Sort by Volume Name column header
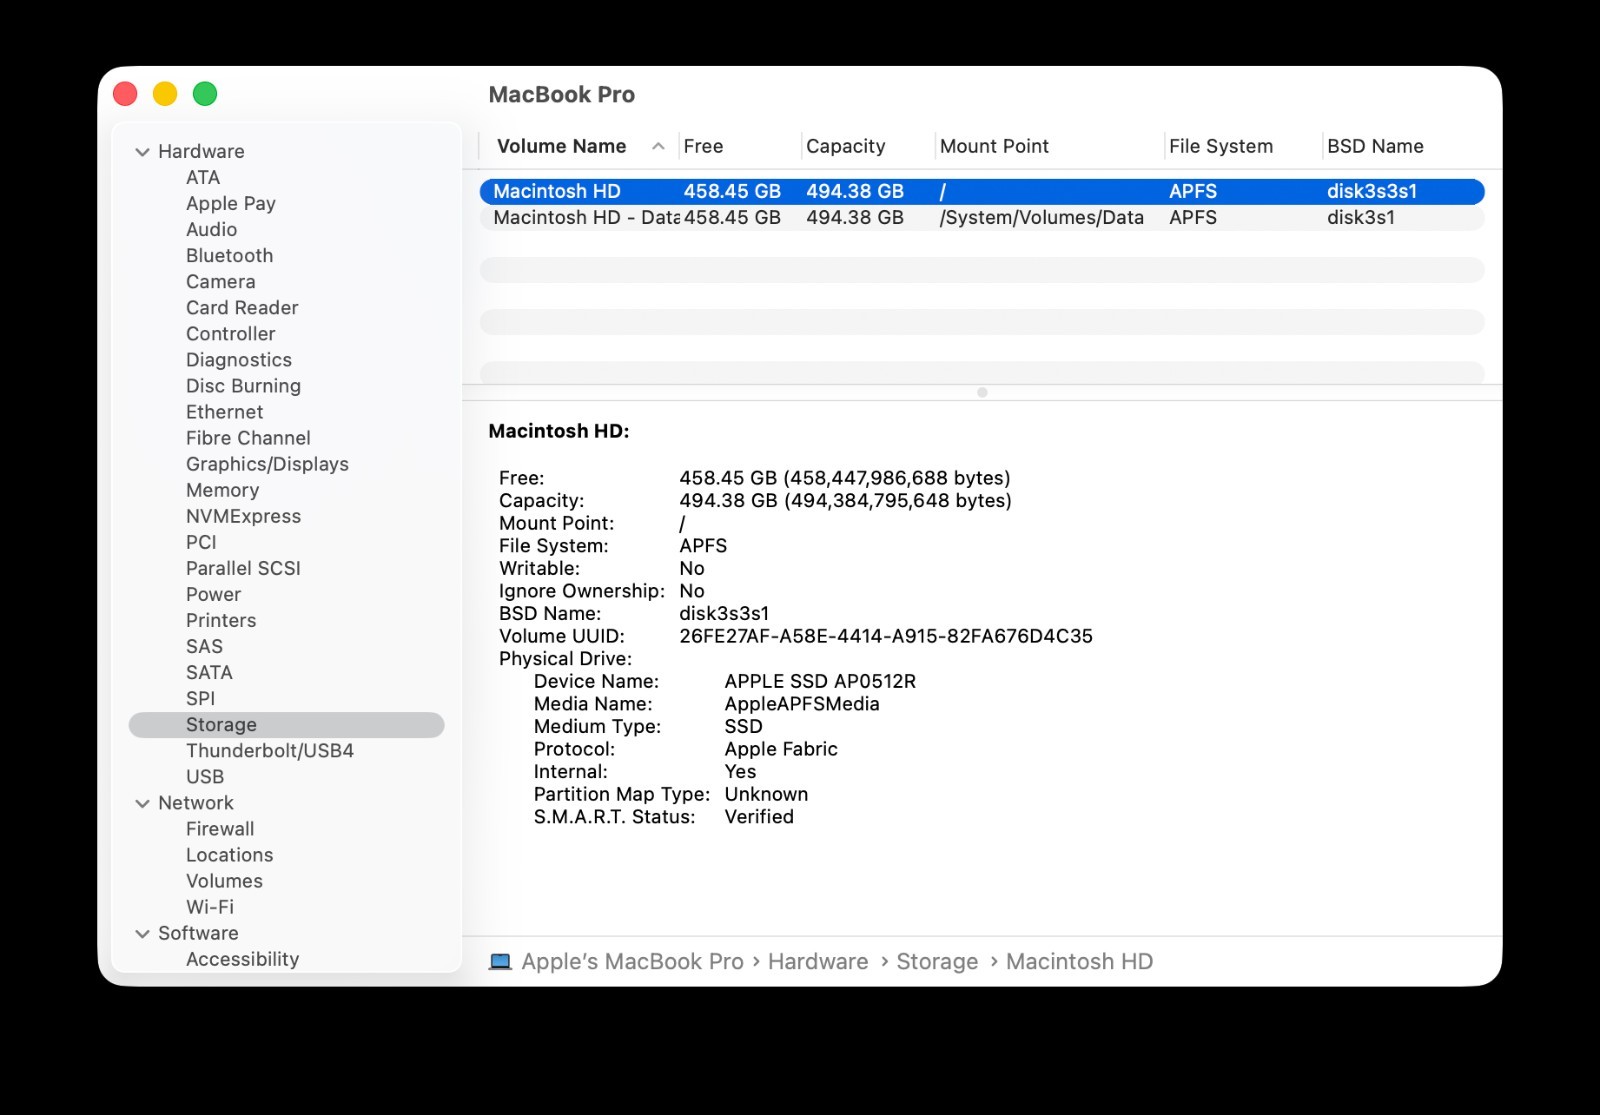The height and width of the screenshot is (1115, 1600). pyautogui.click(x=561, y=146)
